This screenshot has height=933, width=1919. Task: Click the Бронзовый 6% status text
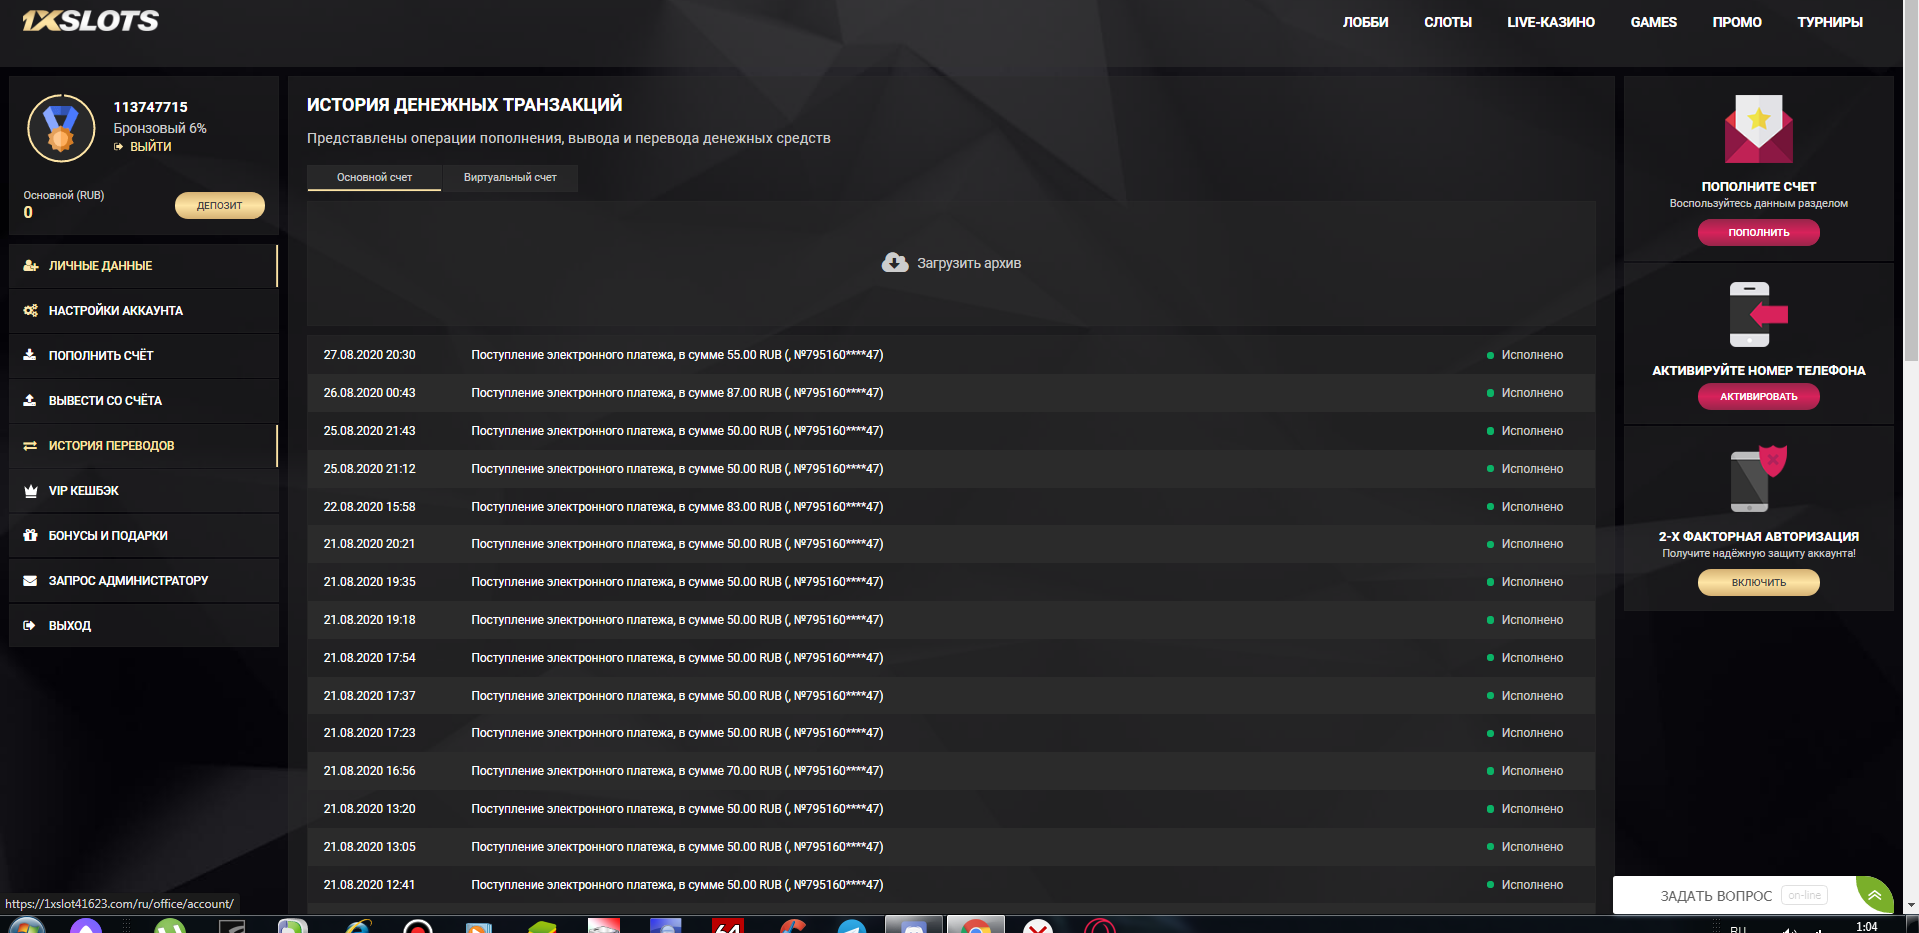[160, 128]
